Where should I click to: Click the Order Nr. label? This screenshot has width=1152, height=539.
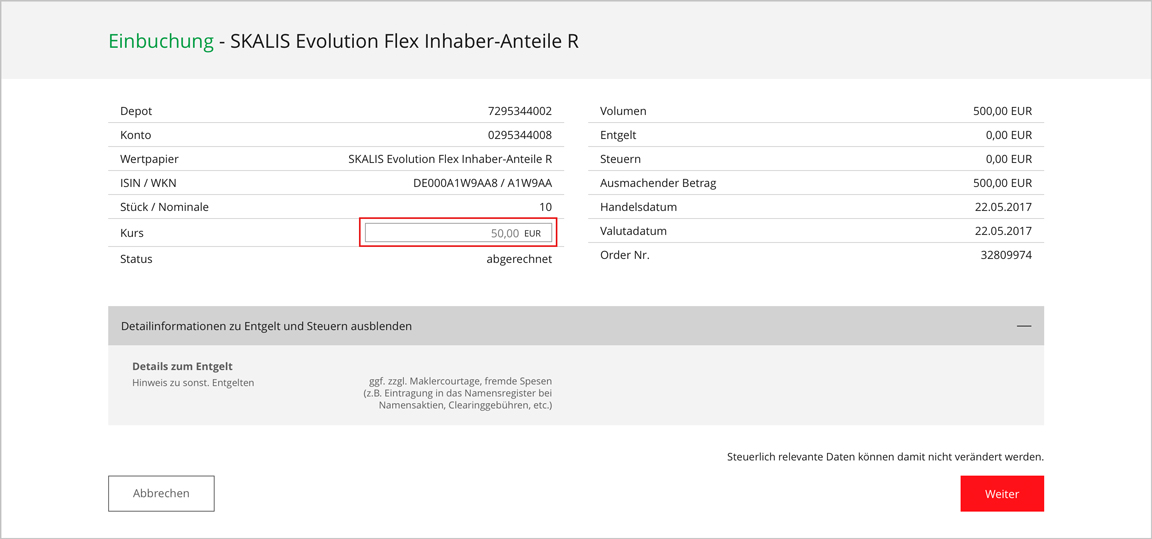(x=625, y=256)
